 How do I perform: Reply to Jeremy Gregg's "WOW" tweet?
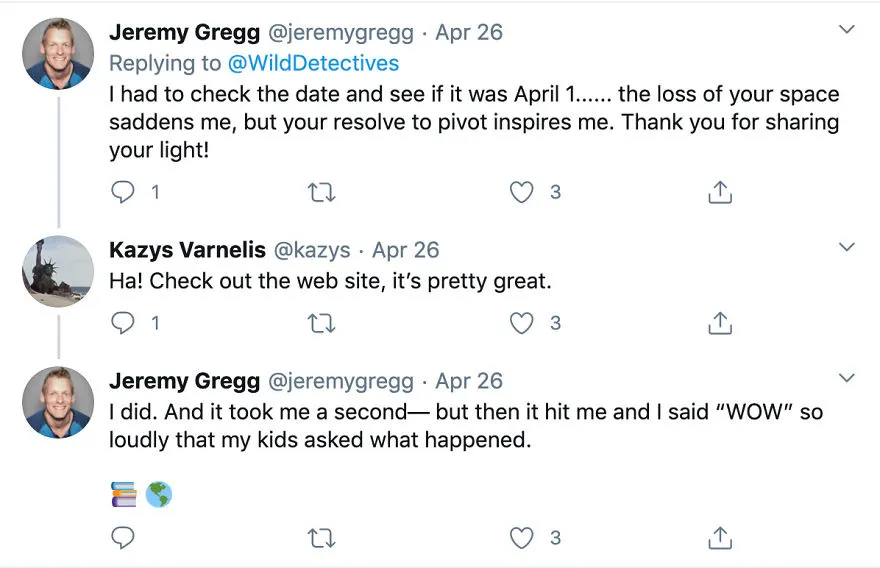(122, 538)
